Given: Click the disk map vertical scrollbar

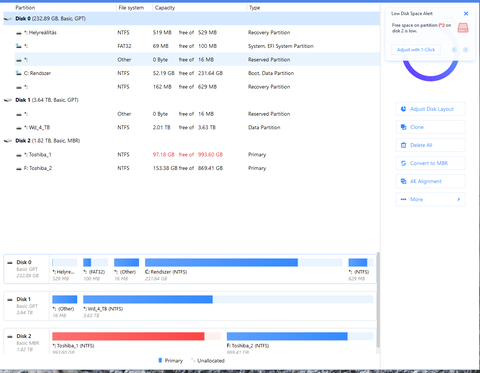Looking at the screenshot, I should click(378, 300).
